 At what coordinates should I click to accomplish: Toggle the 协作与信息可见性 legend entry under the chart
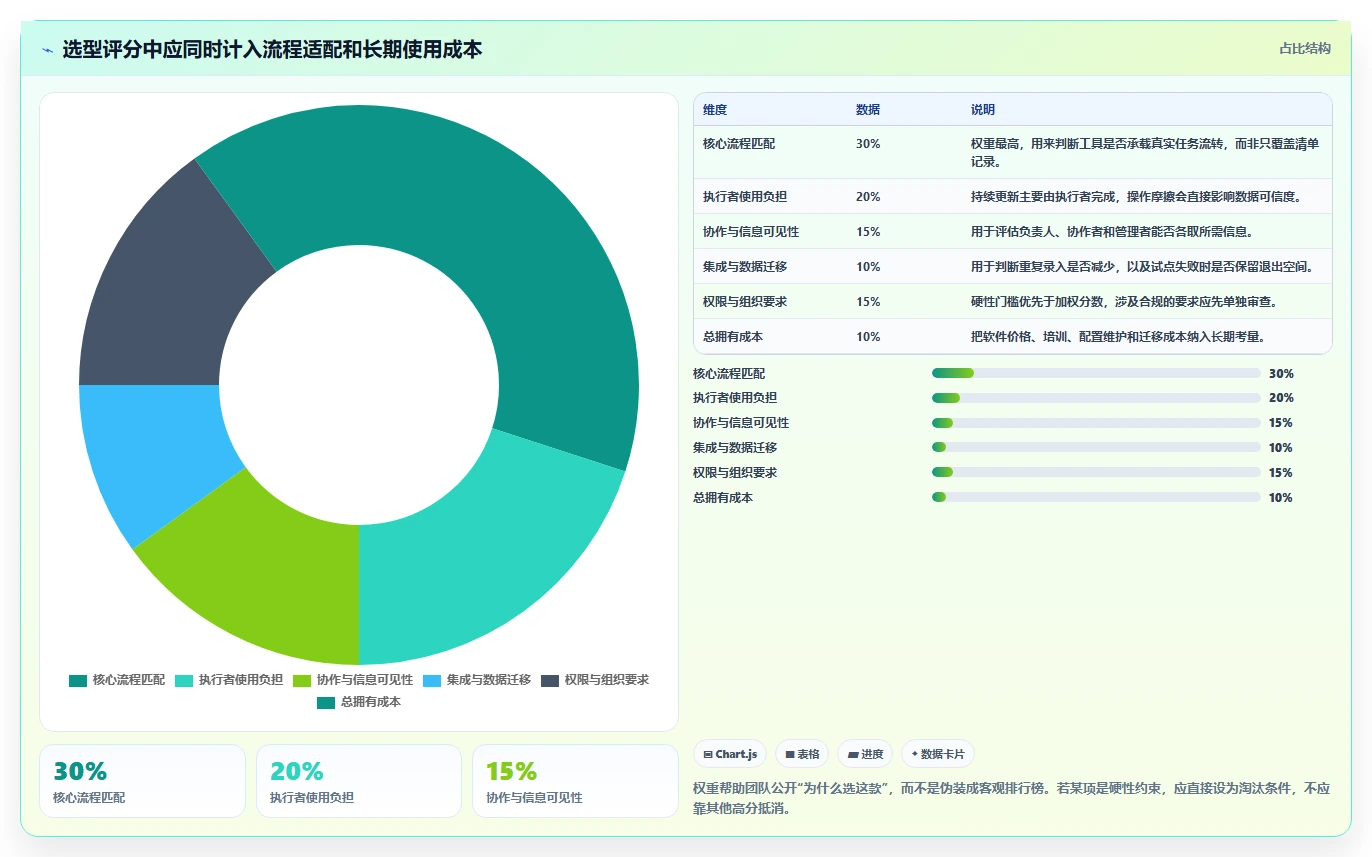coord(353,680)
